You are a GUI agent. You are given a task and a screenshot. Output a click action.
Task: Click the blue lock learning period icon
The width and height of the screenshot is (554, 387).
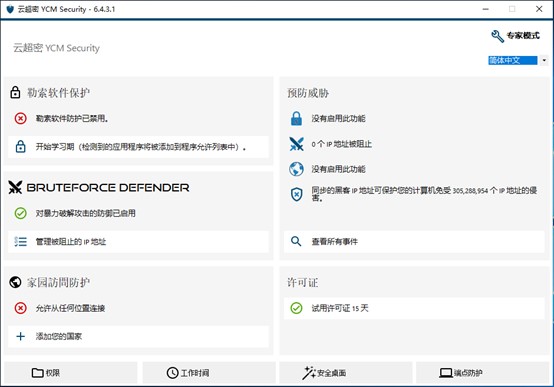click(20, 146)
